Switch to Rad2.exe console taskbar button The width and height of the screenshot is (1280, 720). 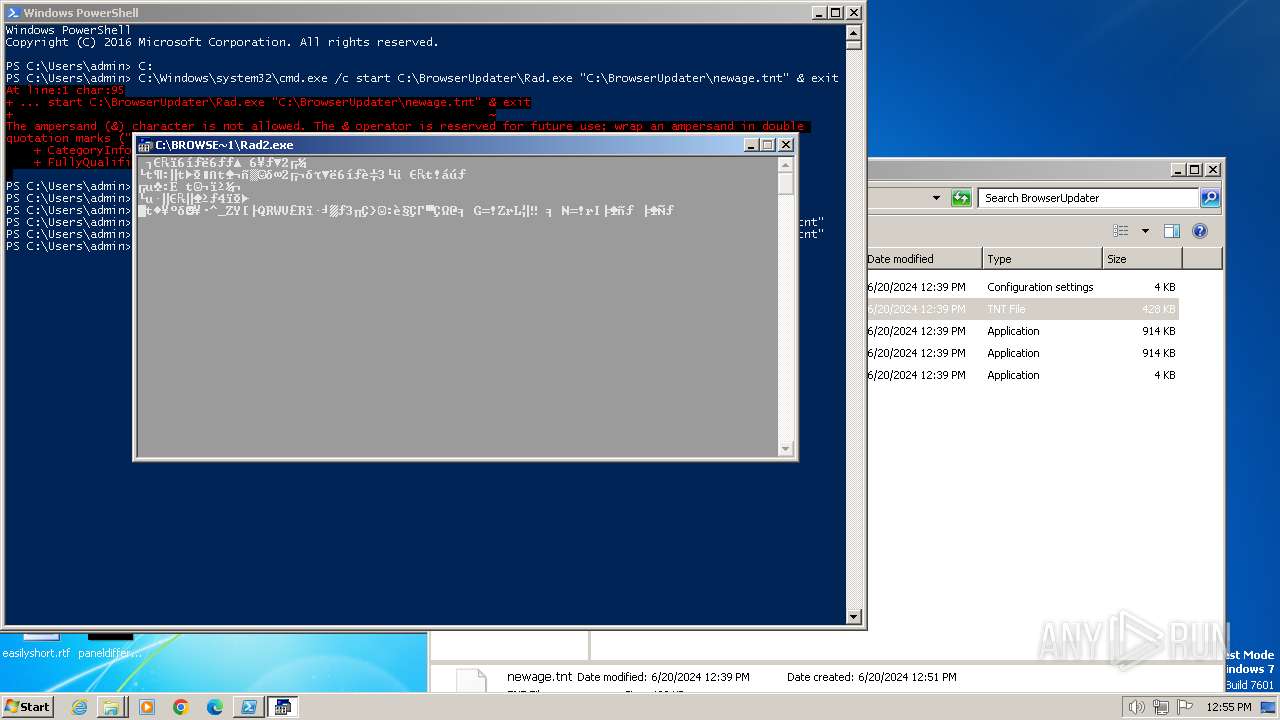(x=283, y=707)
